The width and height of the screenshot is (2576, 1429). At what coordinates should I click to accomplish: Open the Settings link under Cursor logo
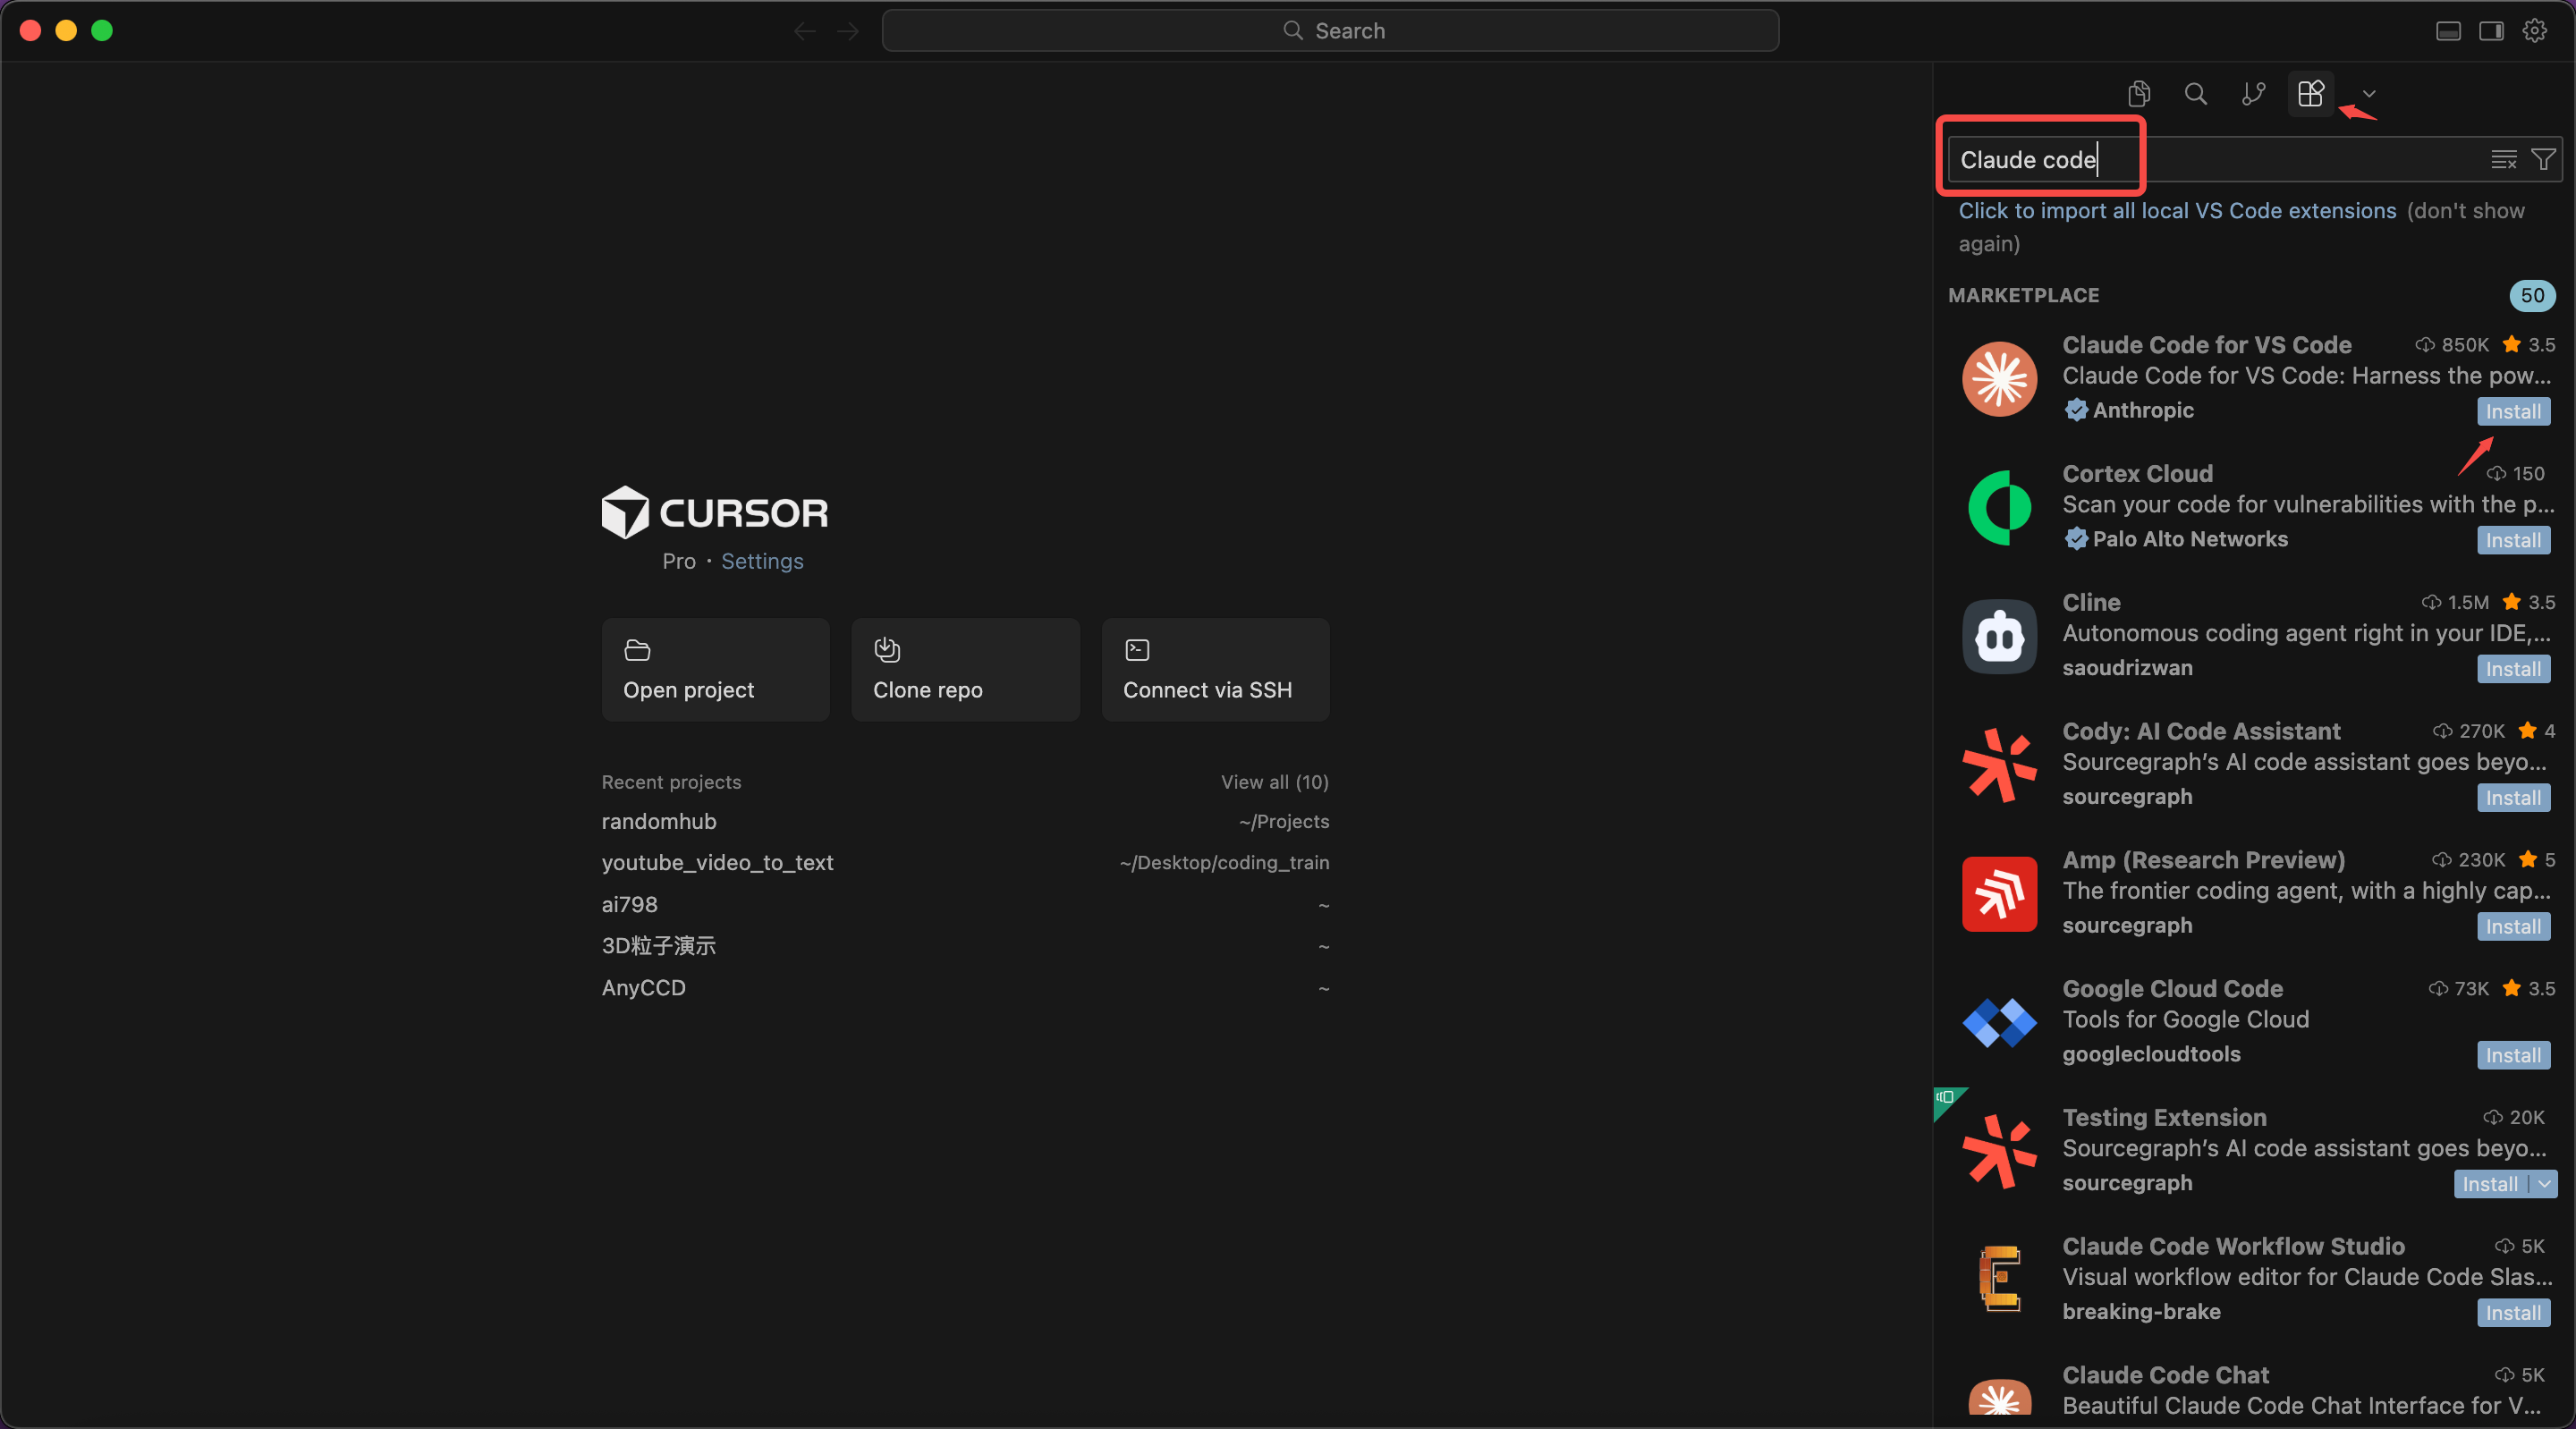tap(762, 562)
